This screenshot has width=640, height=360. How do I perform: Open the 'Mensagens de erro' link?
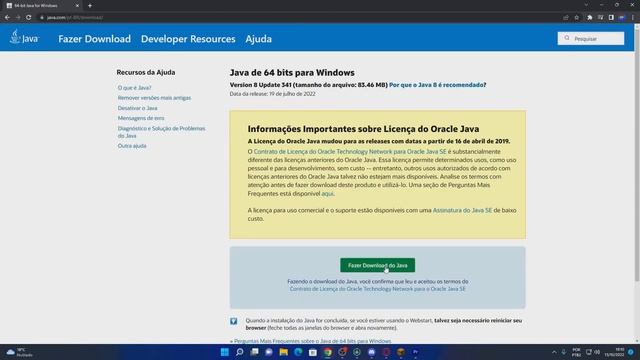[x=141, y=118]
